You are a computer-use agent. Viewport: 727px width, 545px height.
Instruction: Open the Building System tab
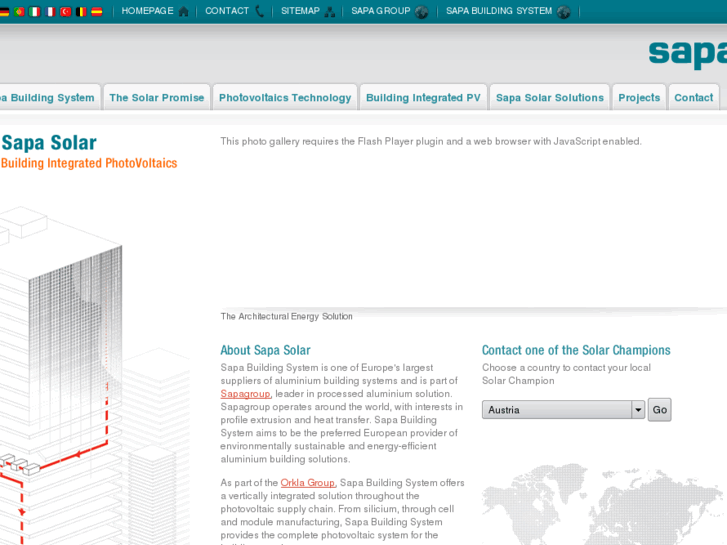pyautogui.click(x=48, y=97)
